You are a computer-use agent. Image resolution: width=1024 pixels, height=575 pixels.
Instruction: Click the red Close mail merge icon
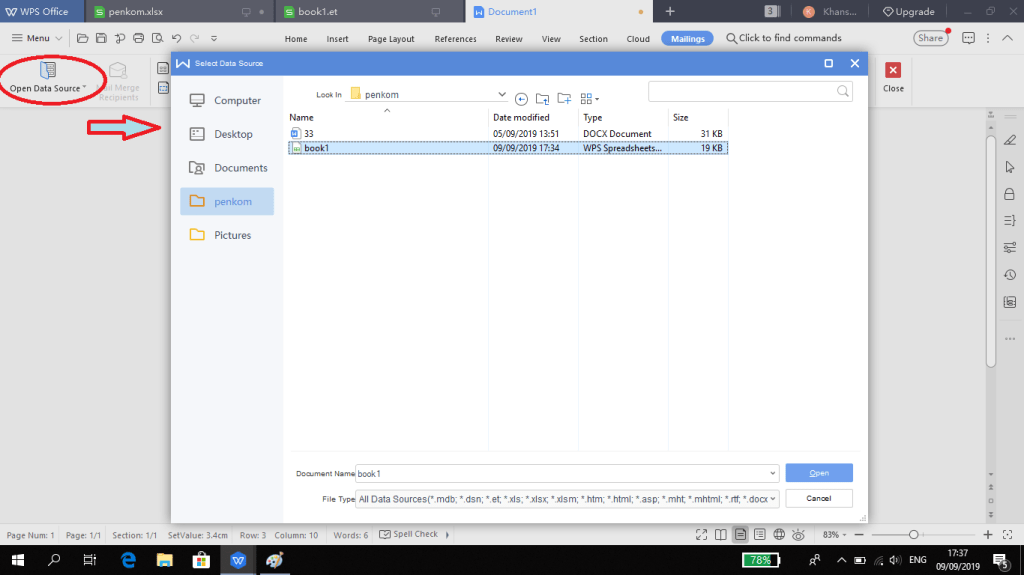coord(893,71)
